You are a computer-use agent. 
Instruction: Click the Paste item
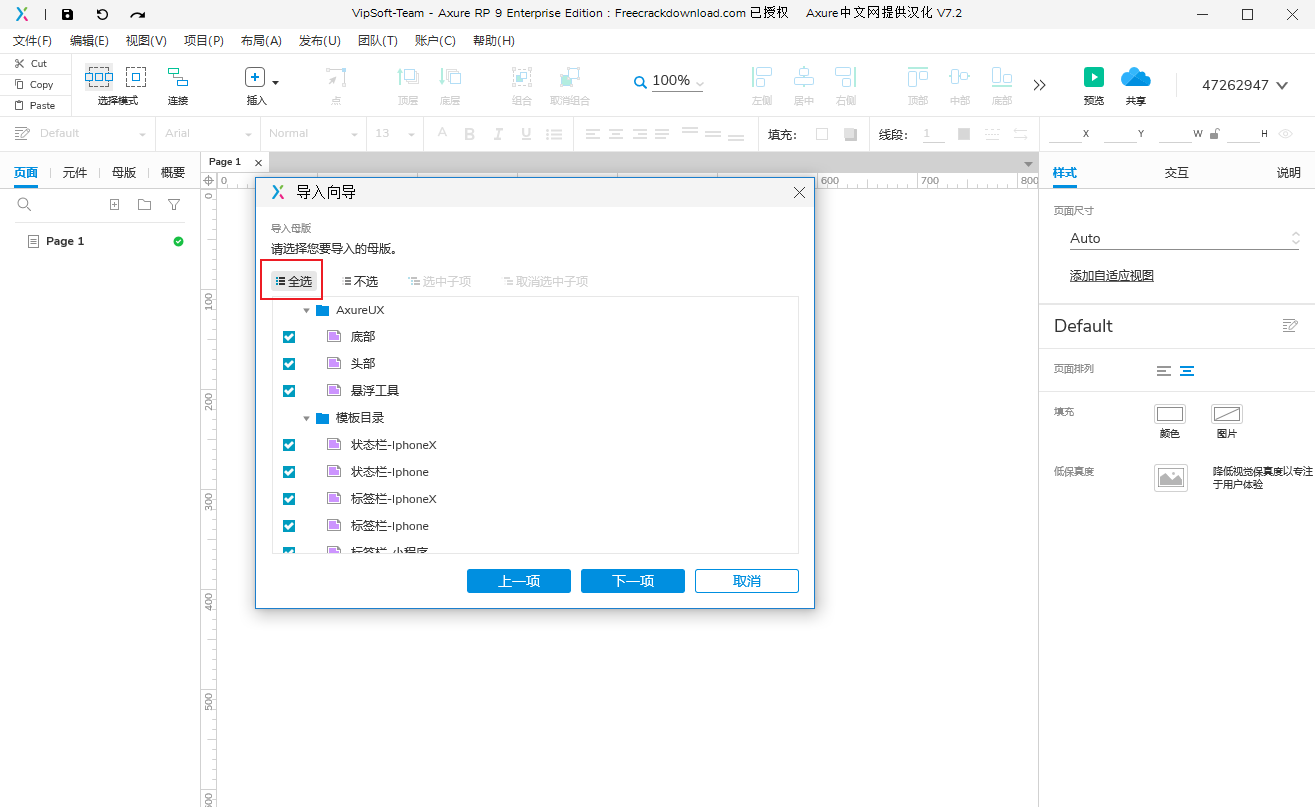coord(35,105)
